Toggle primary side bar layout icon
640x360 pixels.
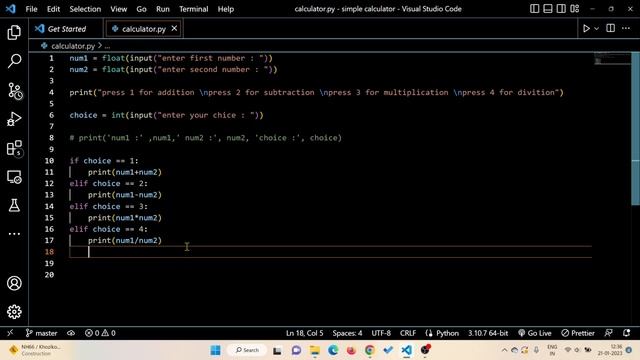coord(534,9)
